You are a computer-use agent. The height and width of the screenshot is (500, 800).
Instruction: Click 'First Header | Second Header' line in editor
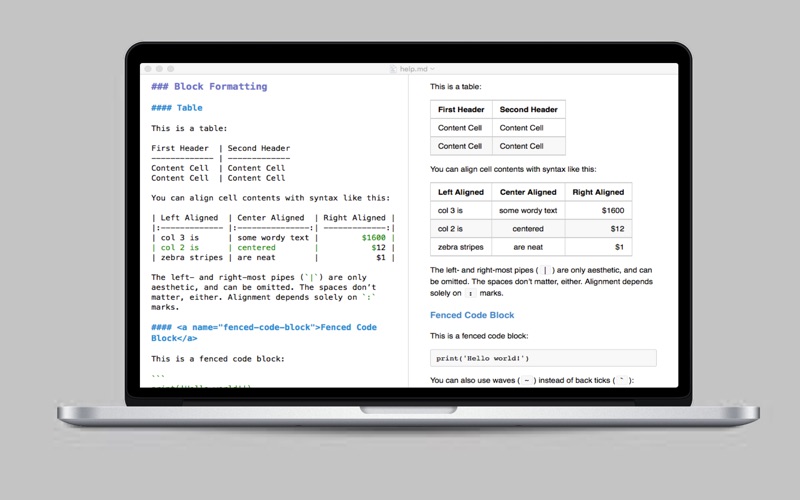pyautogui.click(x=220, y=148)
